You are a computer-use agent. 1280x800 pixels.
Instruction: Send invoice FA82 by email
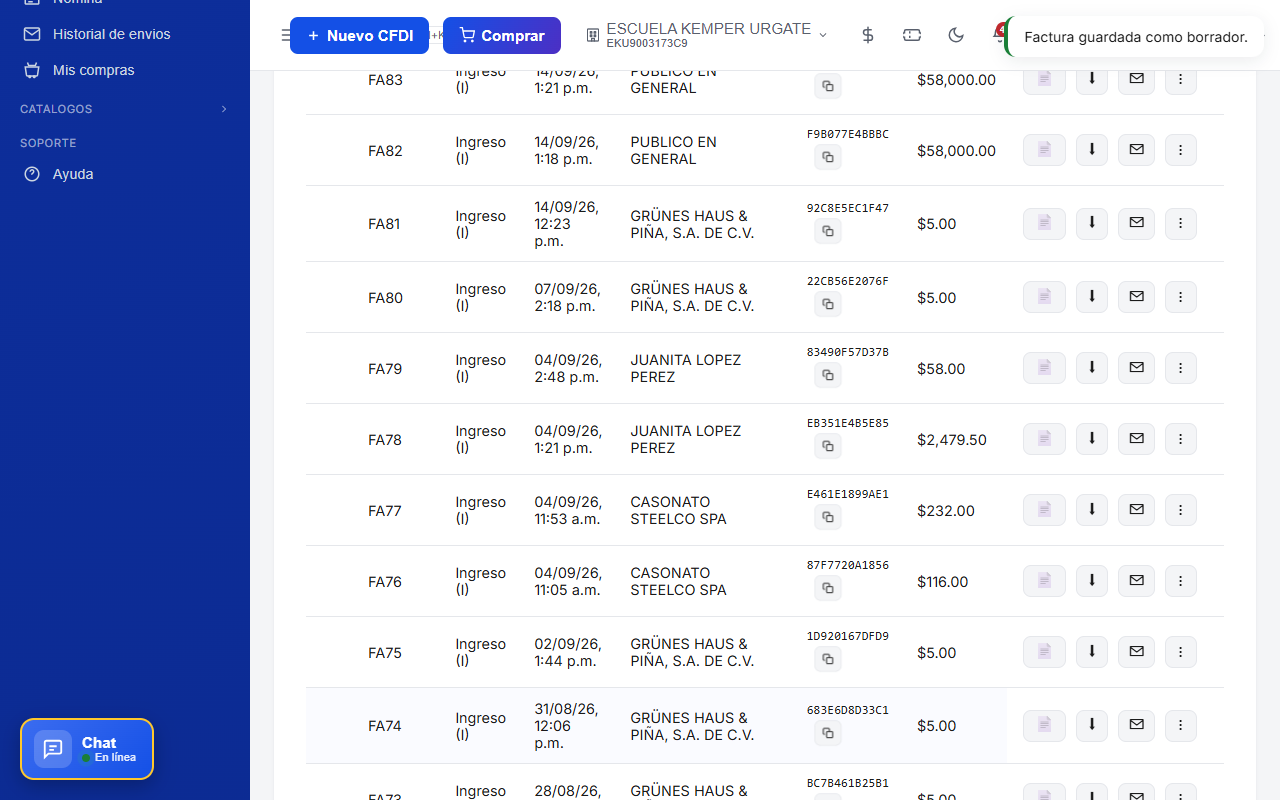tap(1136, 150)
